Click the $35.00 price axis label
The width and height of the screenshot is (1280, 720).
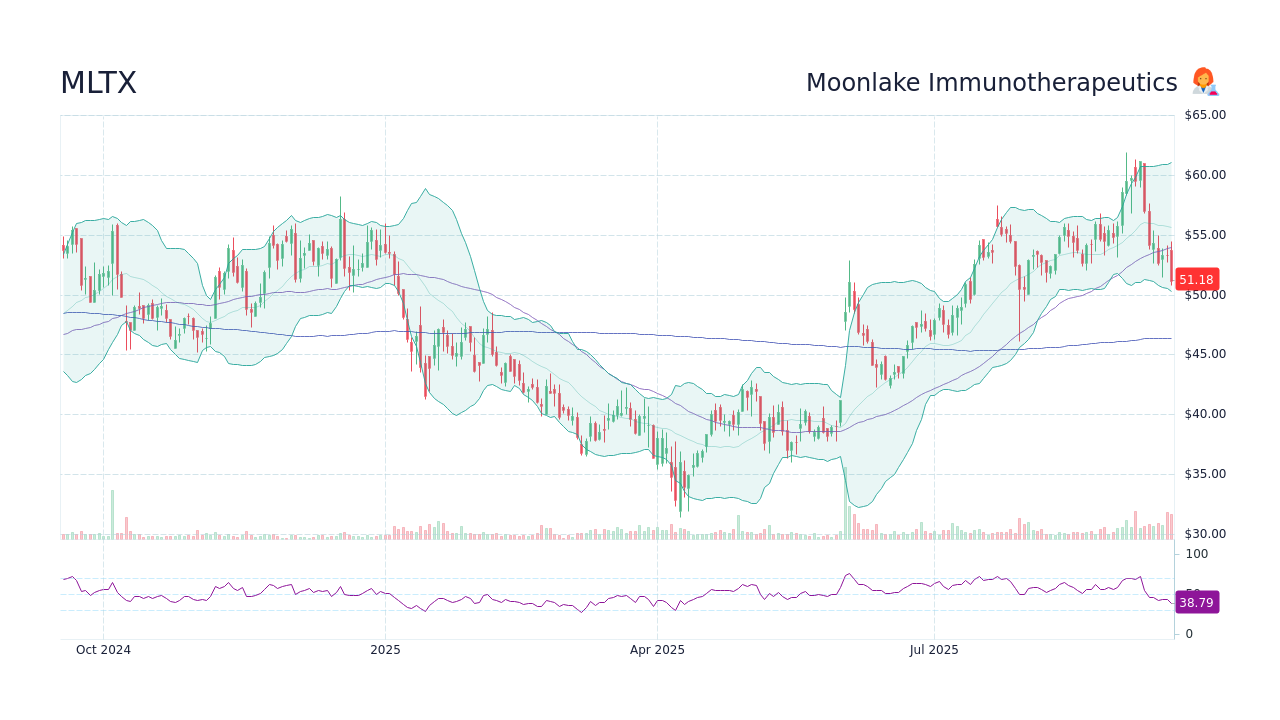(1205, 474)
